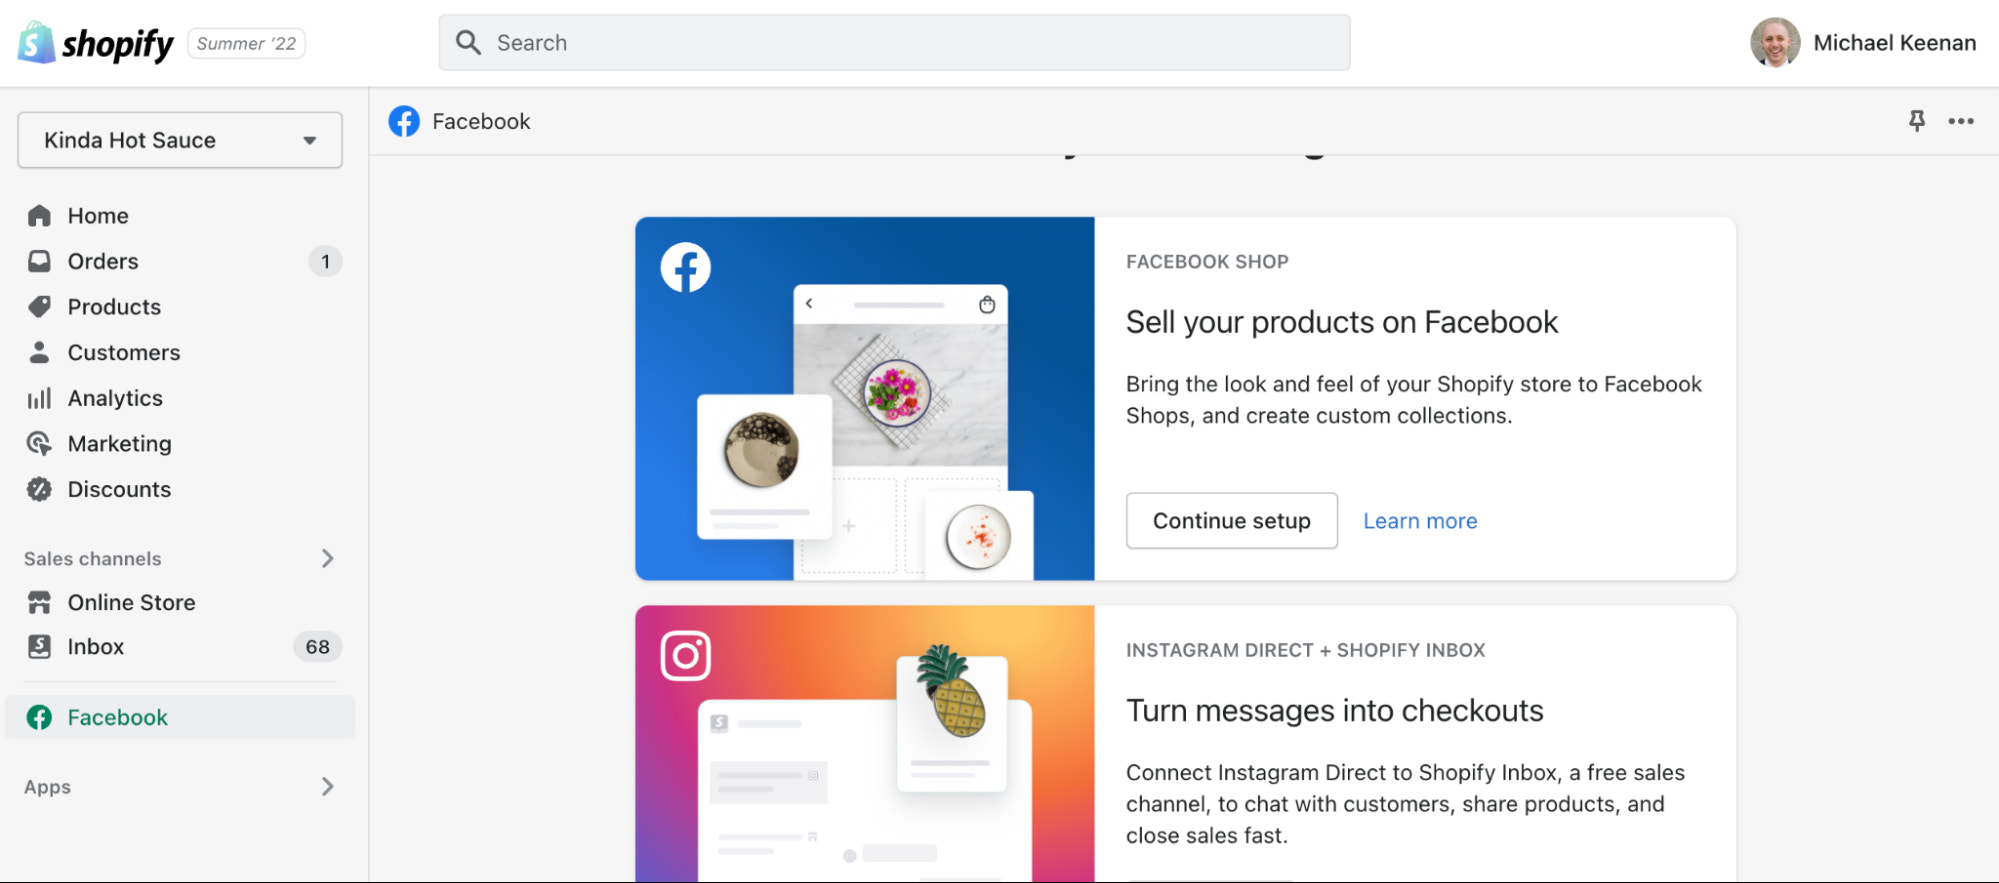
Task: Click Continue setup button
Action: click(1232, 520)
